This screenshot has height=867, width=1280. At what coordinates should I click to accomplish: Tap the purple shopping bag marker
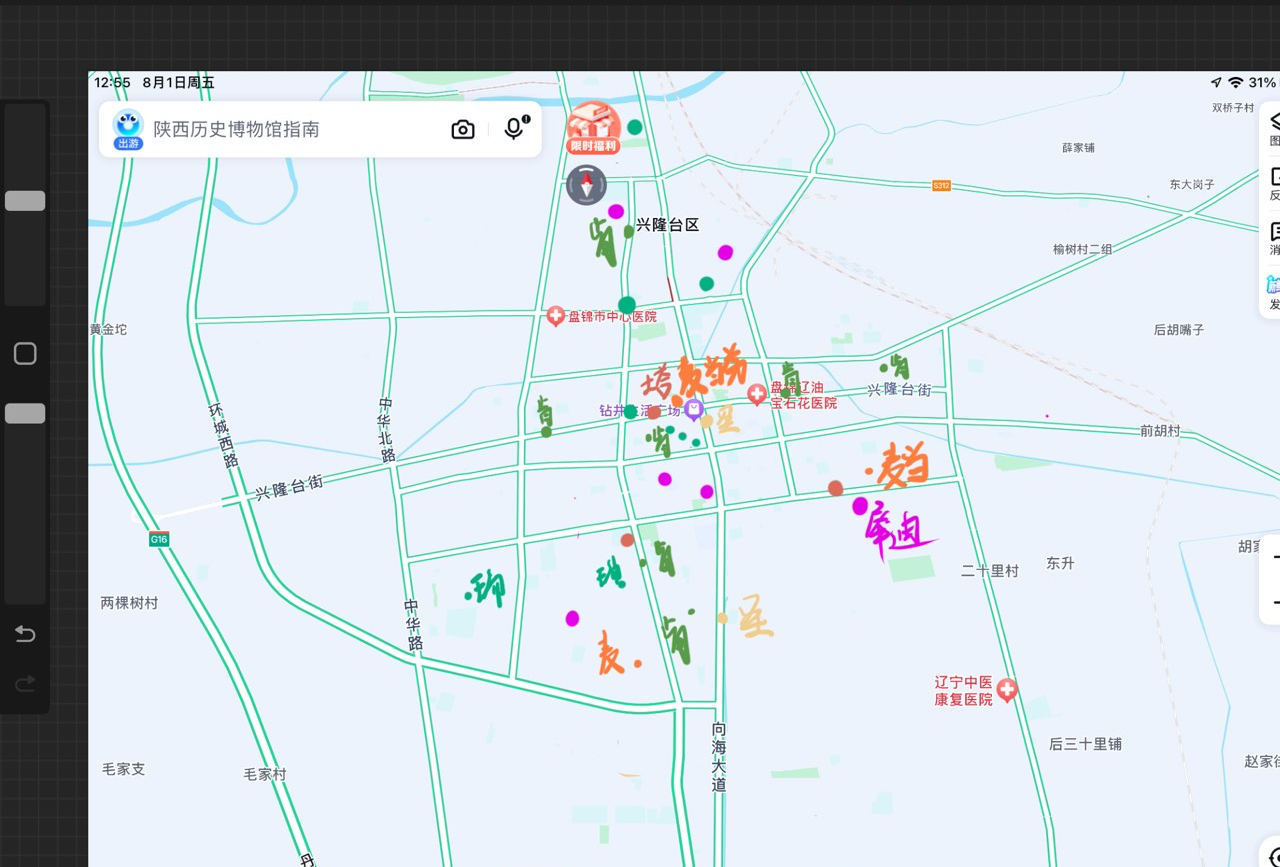(x=694, y=410)
